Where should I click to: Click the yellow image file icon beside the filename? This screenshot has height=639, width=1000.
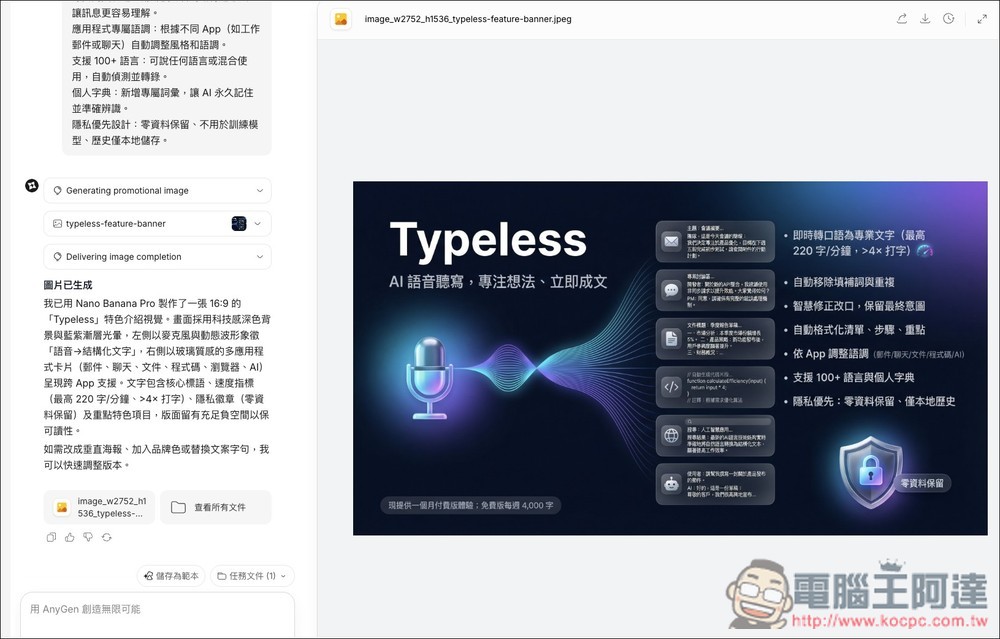339,18
